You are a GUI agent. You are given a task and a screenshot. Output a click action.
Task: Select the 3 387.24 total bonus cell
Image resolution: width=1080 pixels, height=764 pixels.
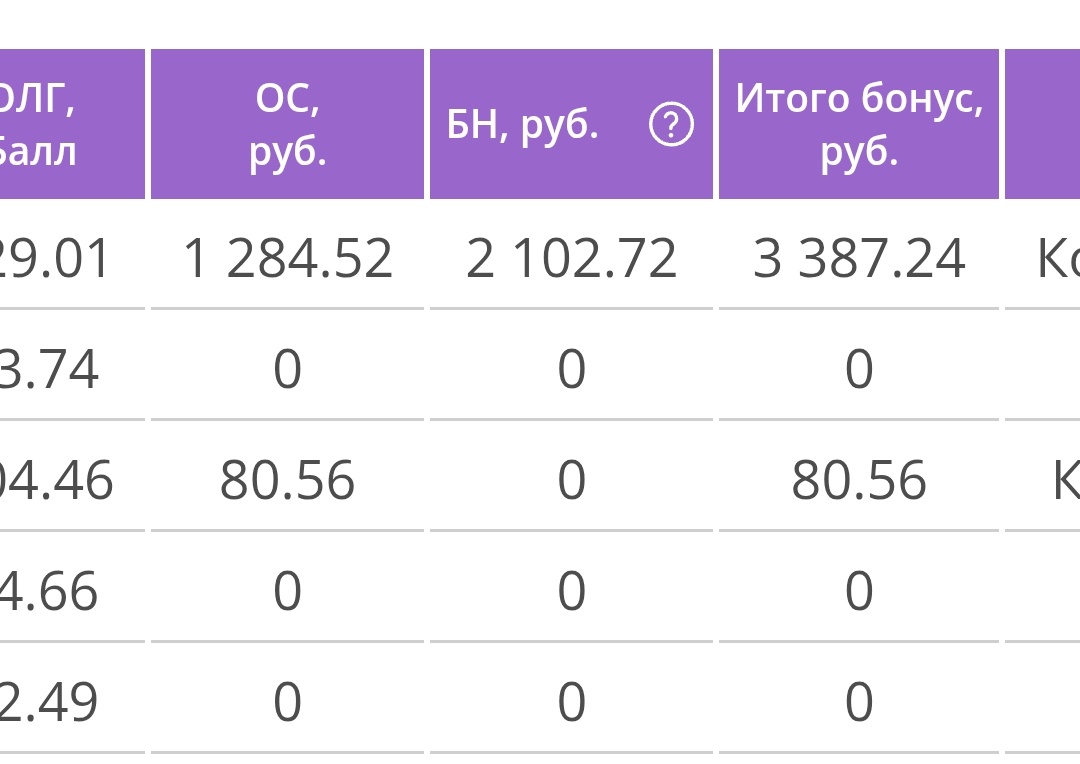click(859, 258)
